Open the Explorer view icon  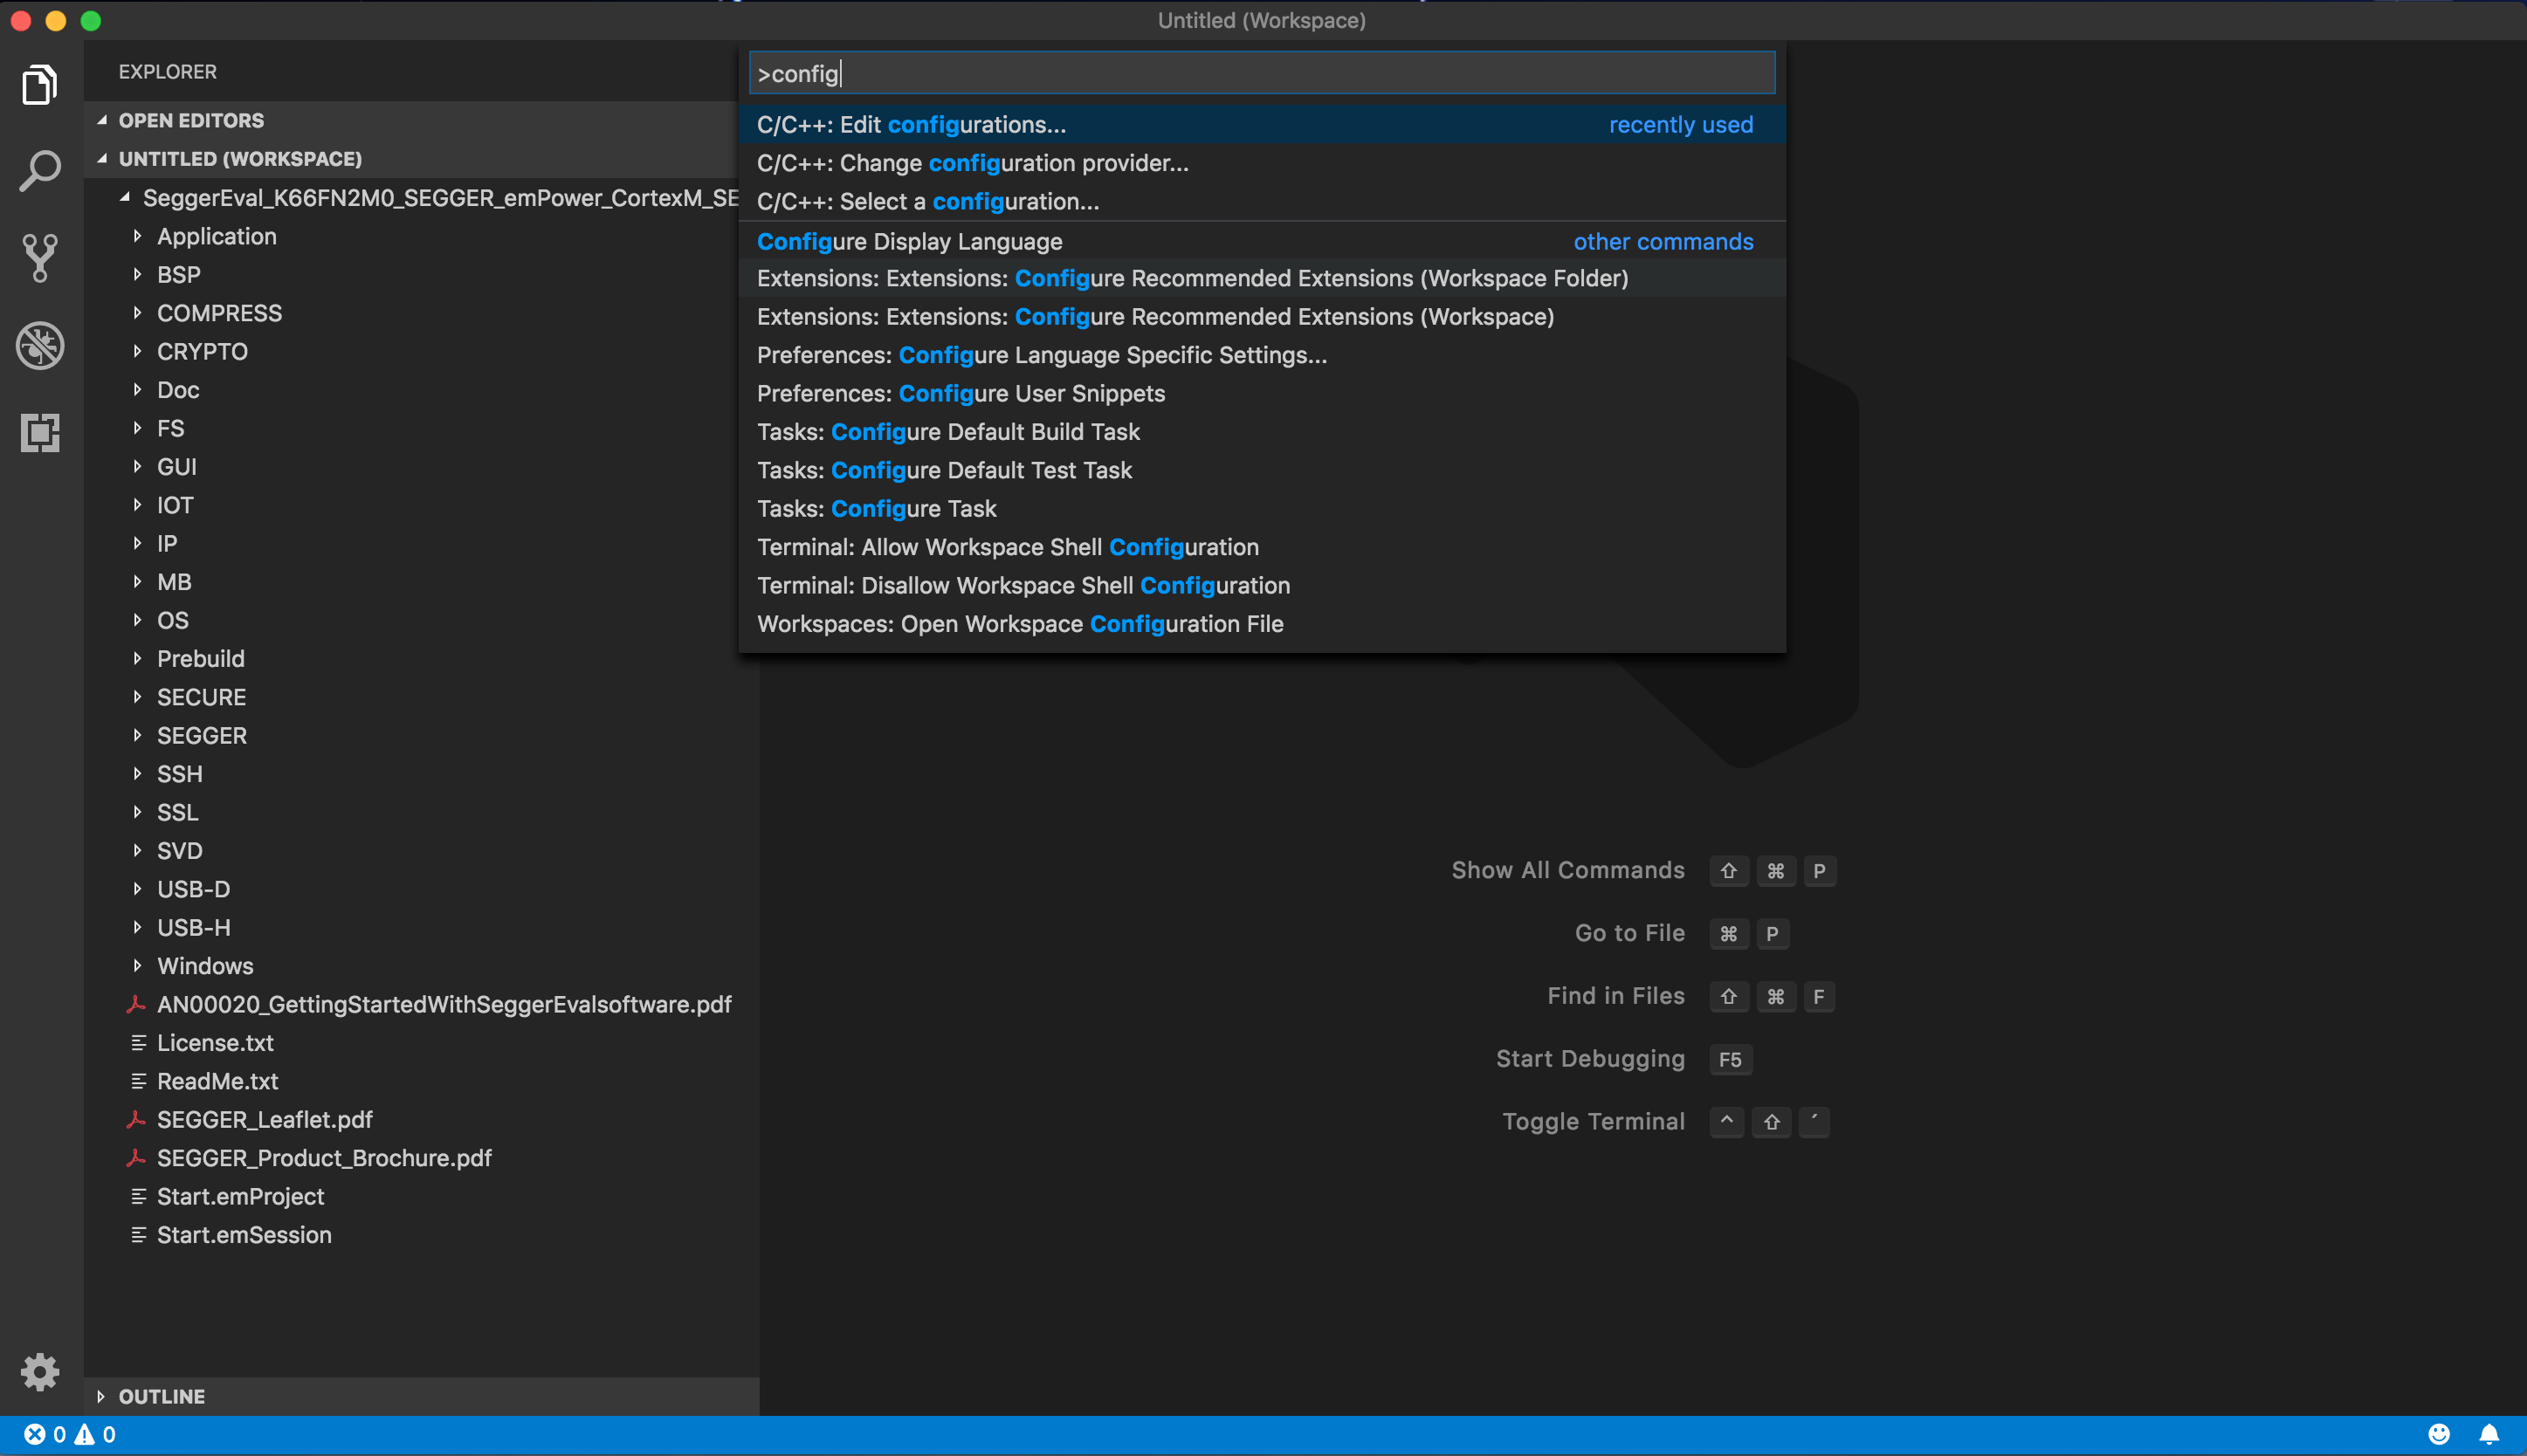click(40, 84)
